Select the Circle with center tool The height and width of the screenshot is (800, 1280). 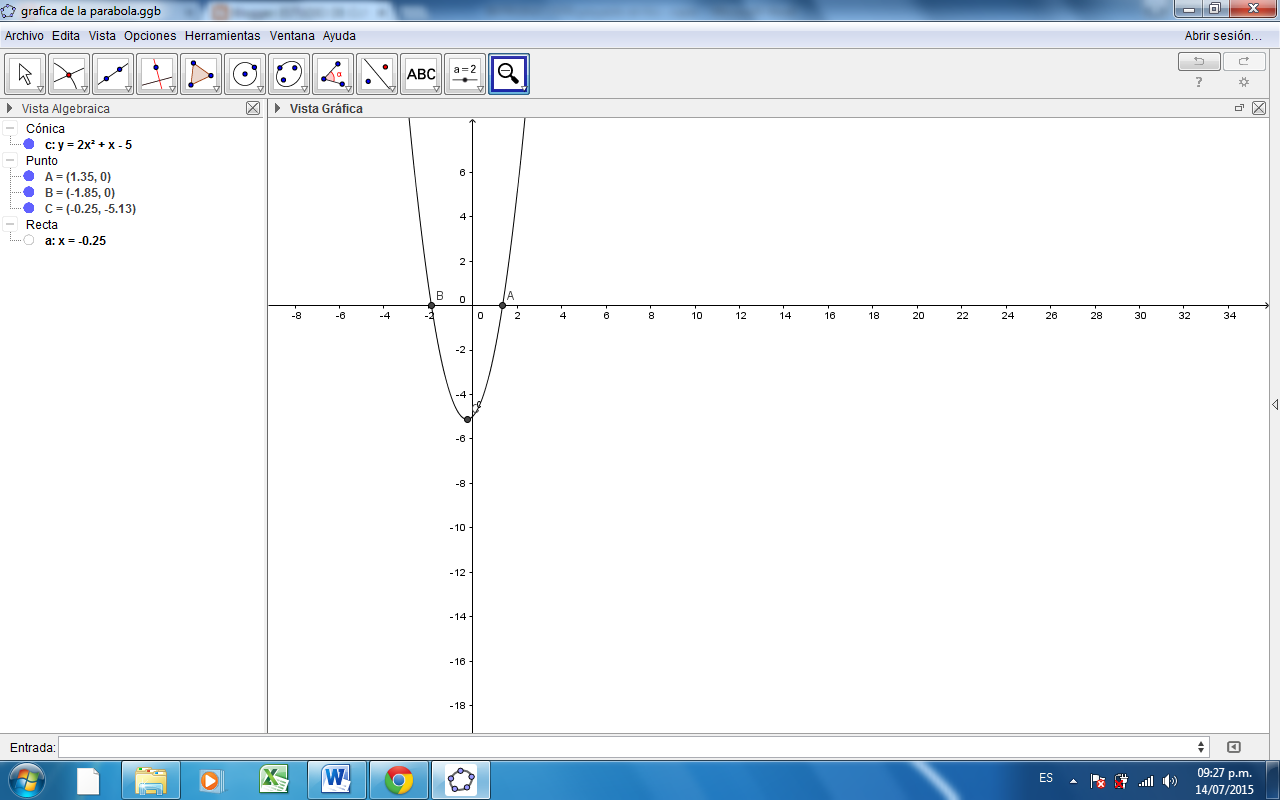coord(245,73)
